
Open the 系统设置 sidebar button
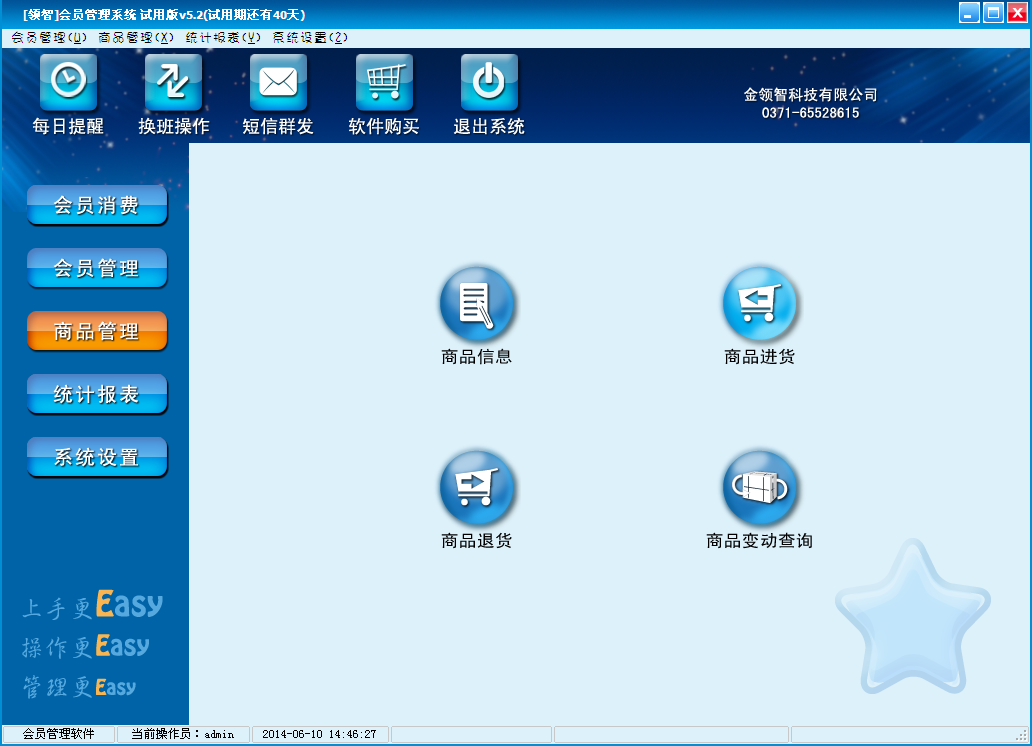97,457
